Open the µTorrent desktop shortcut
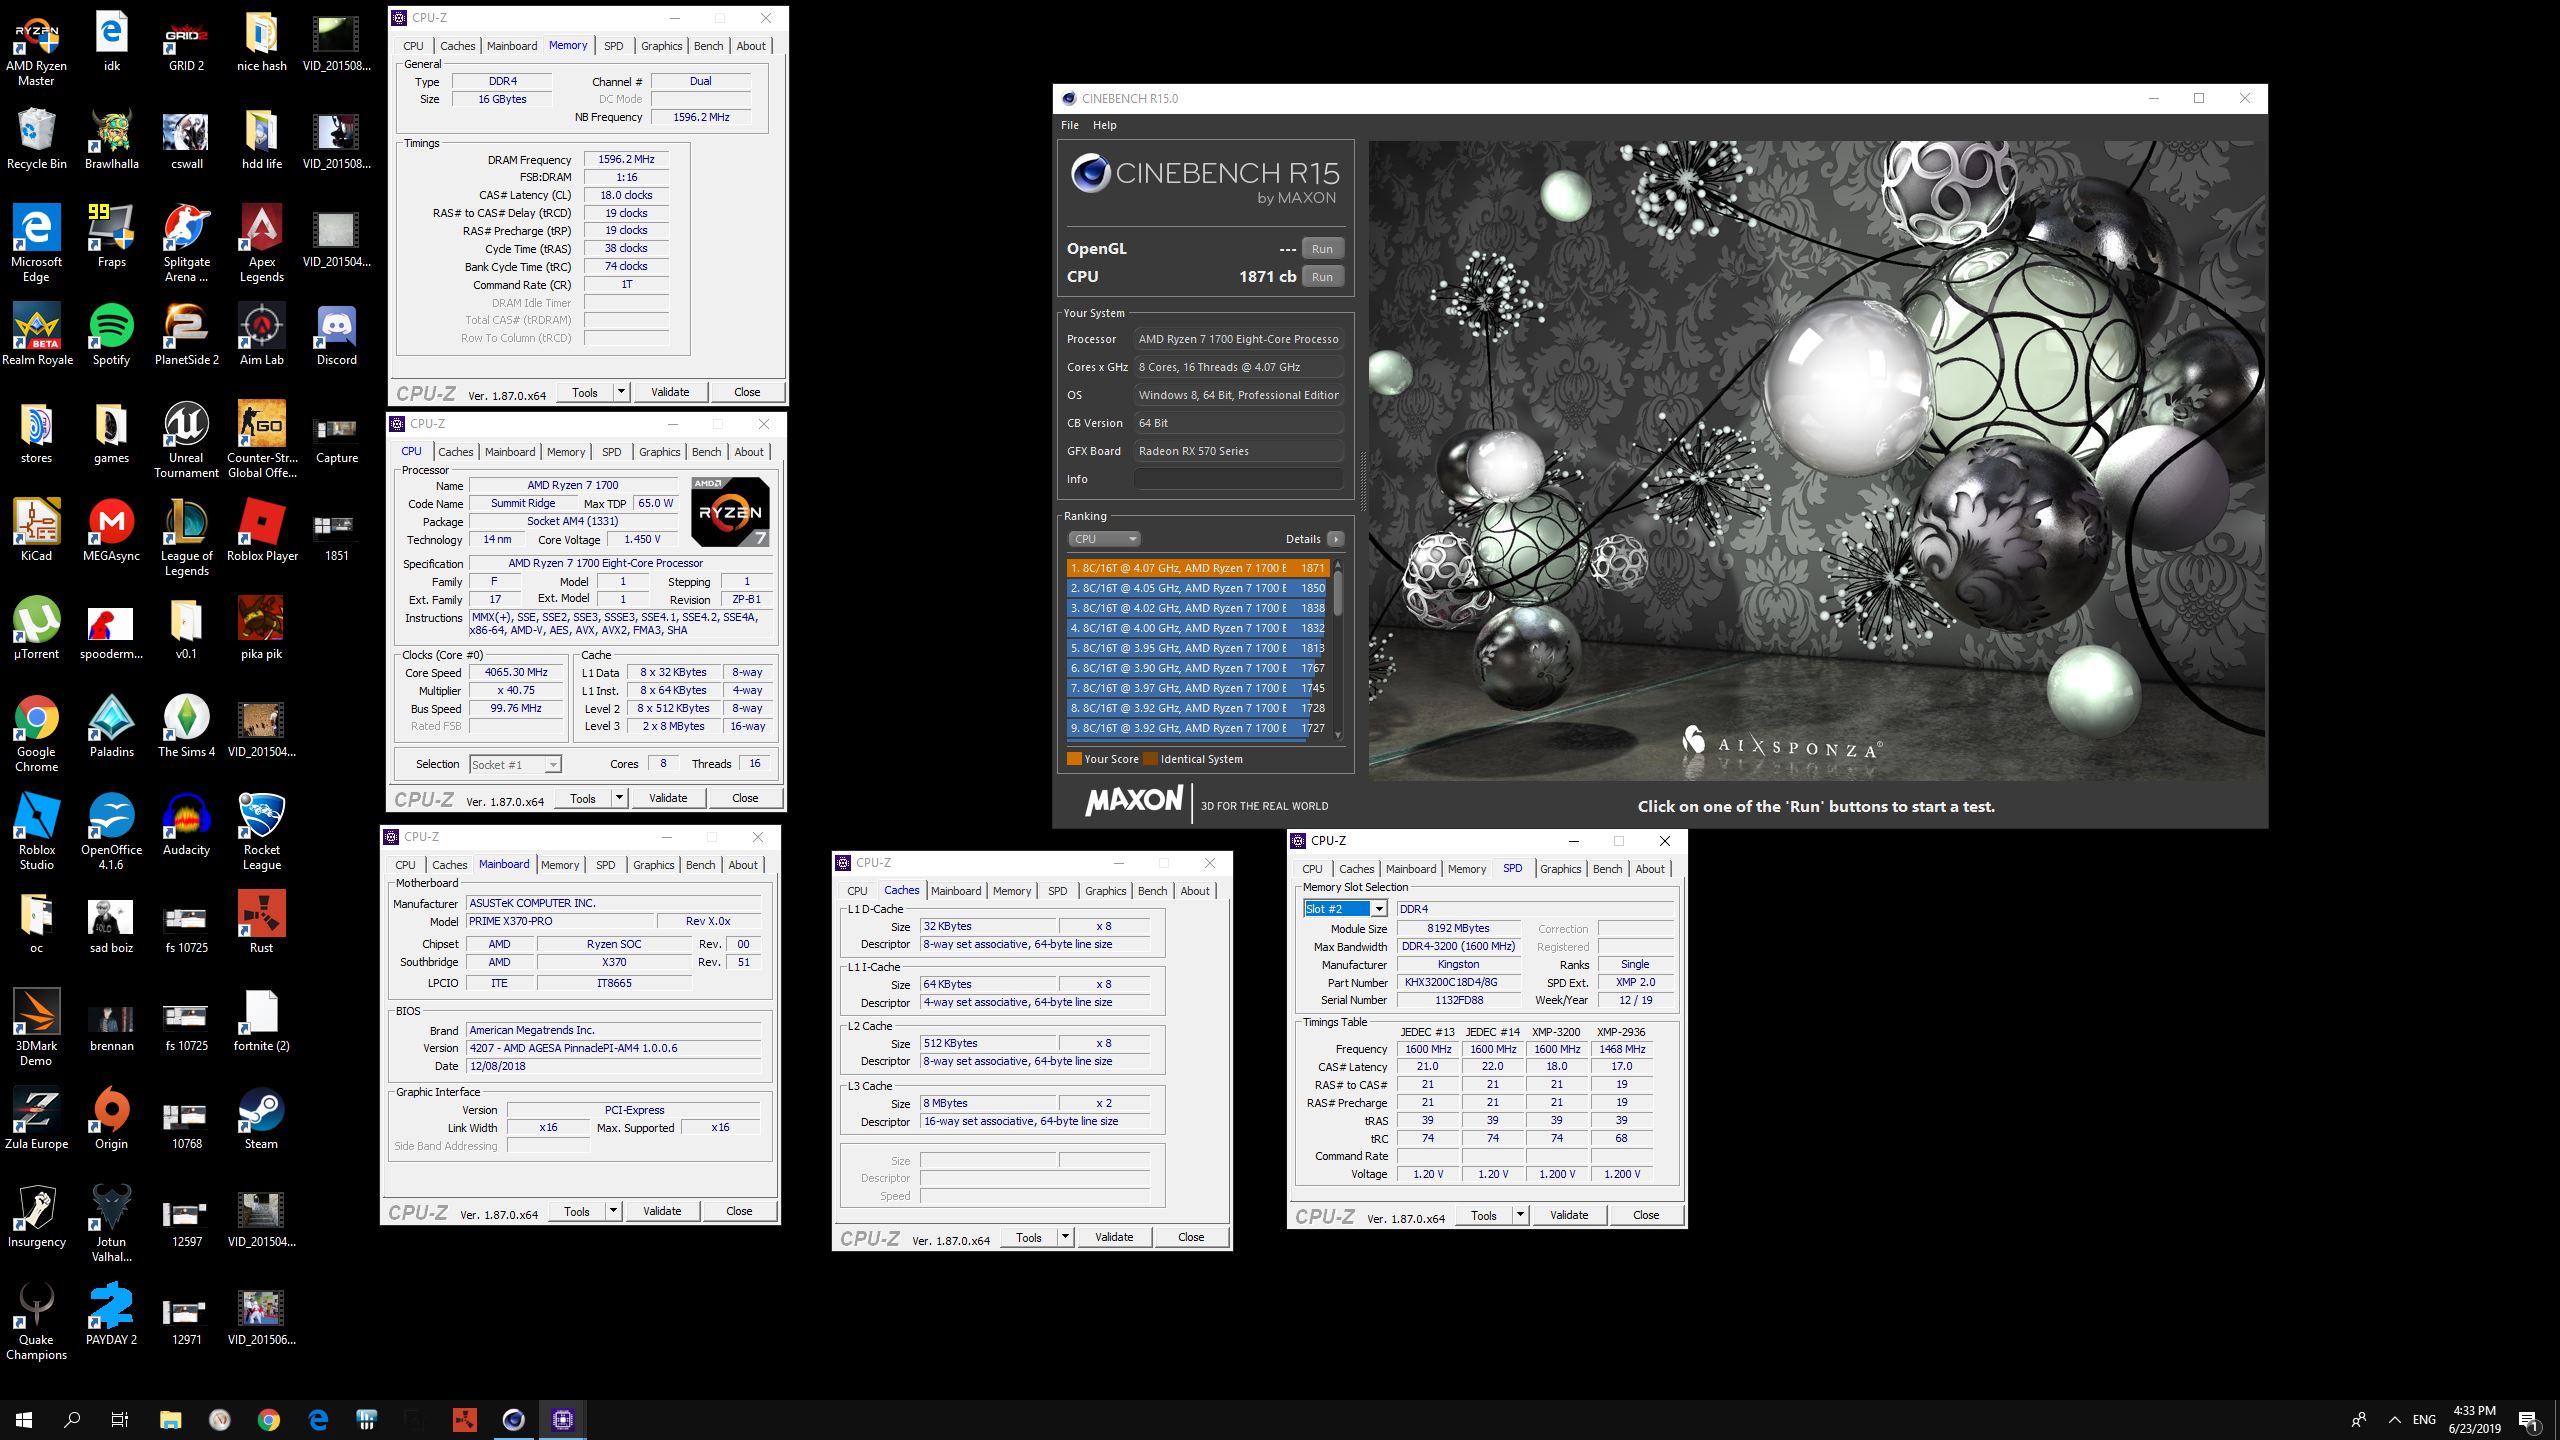This screenshot has width=2560, height=1440. click(x=37, y=628)
